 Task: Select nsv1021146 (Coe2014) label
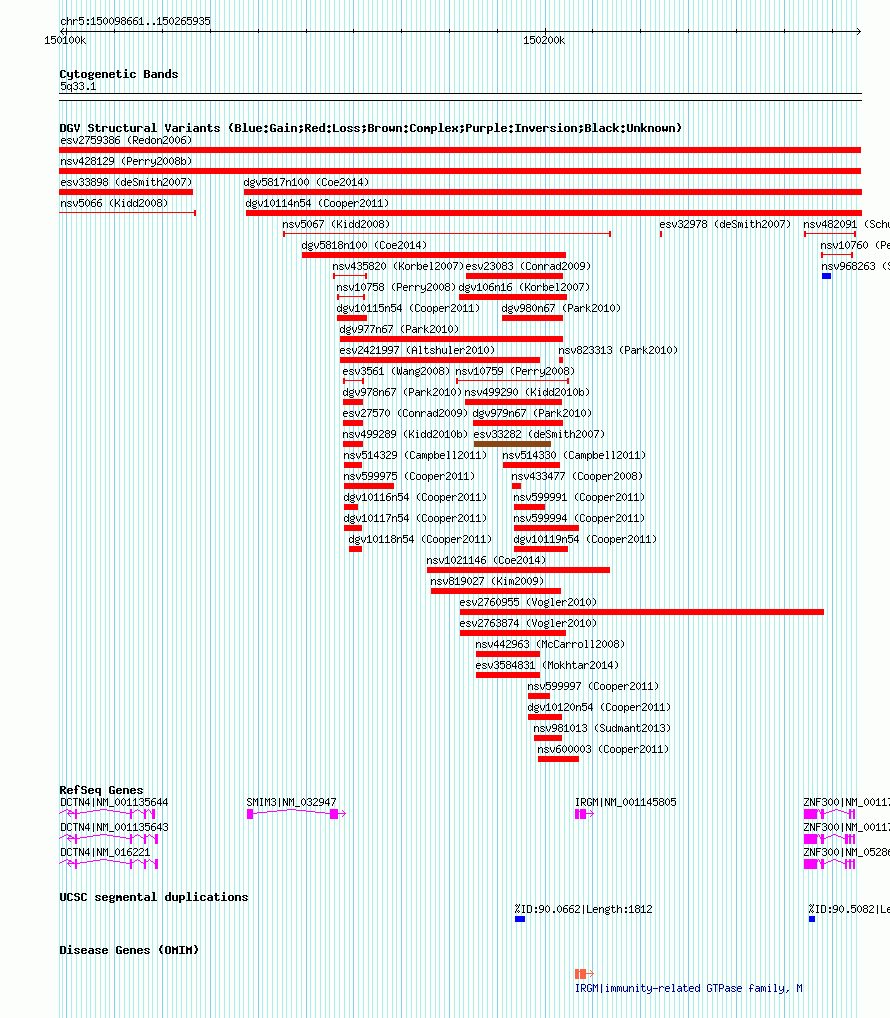tap(486, 560)
